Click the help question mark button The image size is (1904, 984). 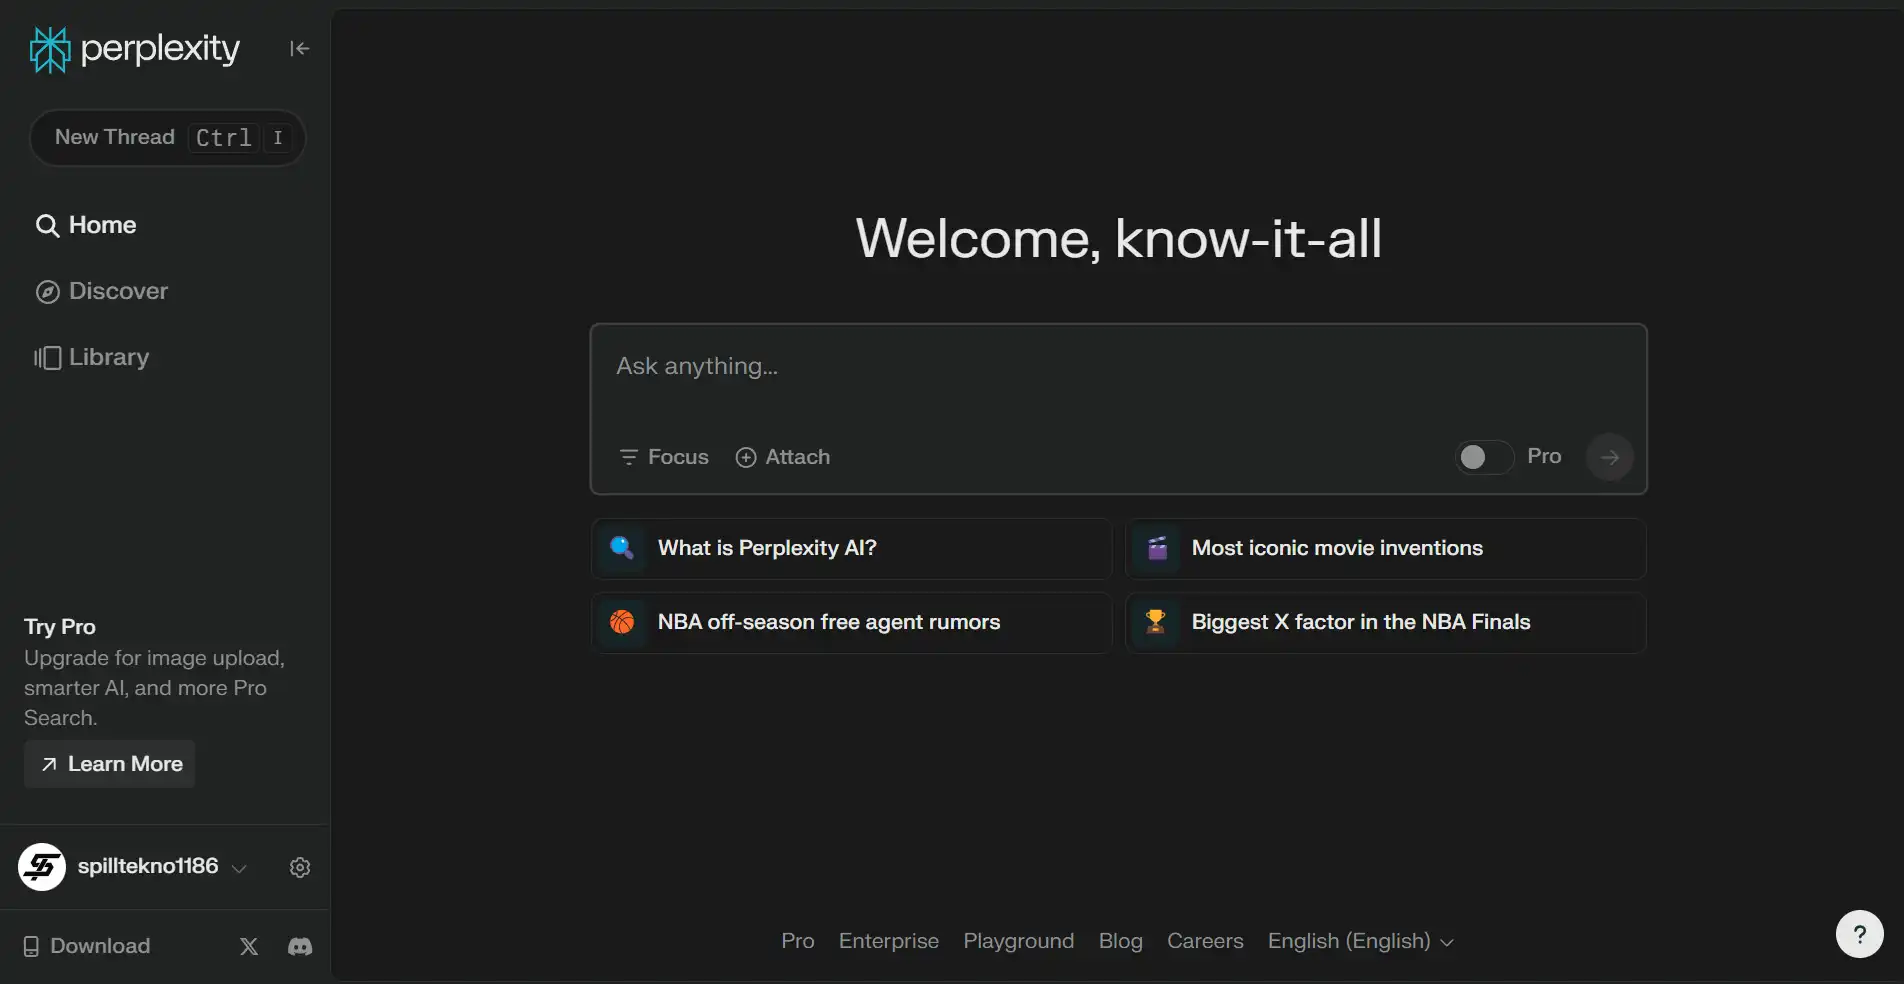1859,934
